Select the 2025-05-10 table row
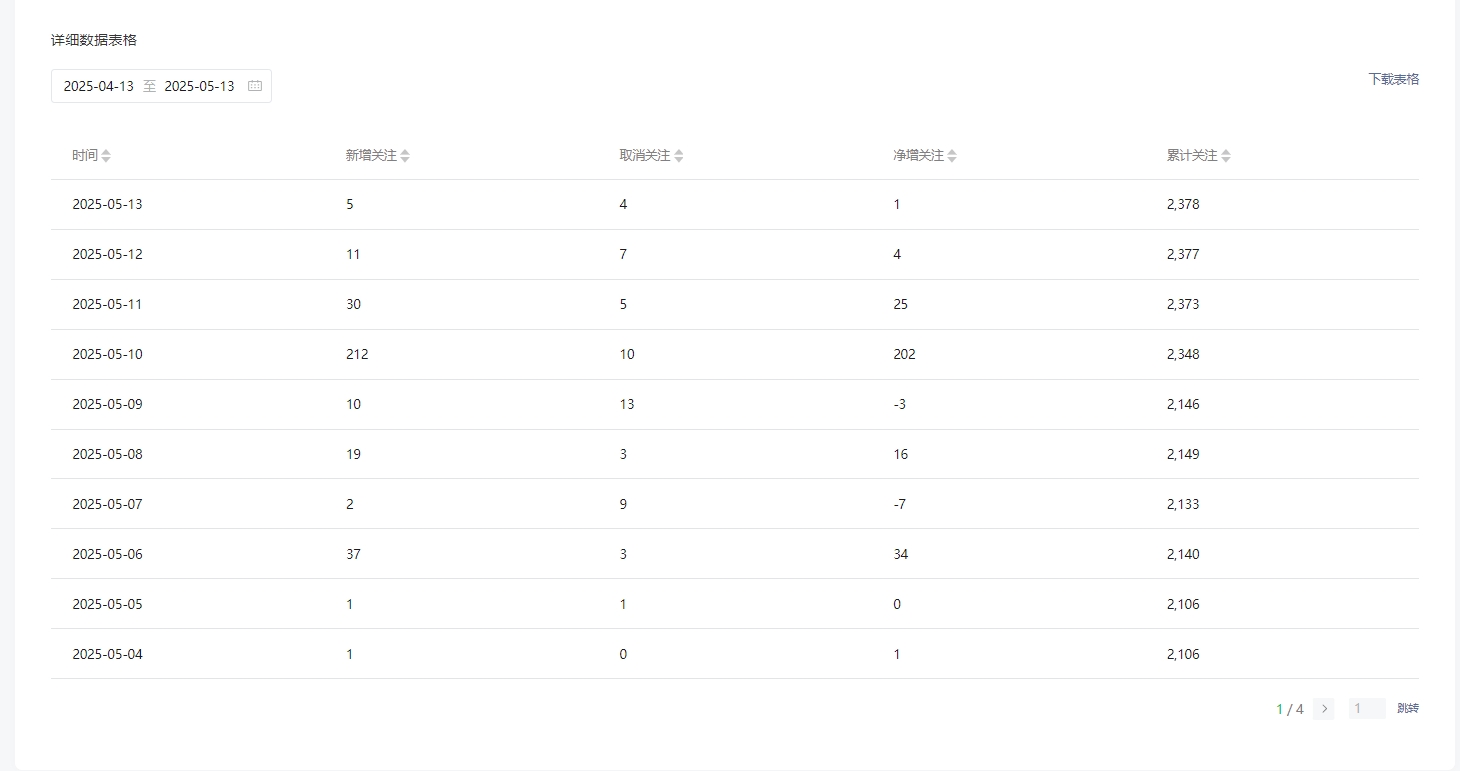Viewport: 1460px width, 771px height. coord(735,355)
